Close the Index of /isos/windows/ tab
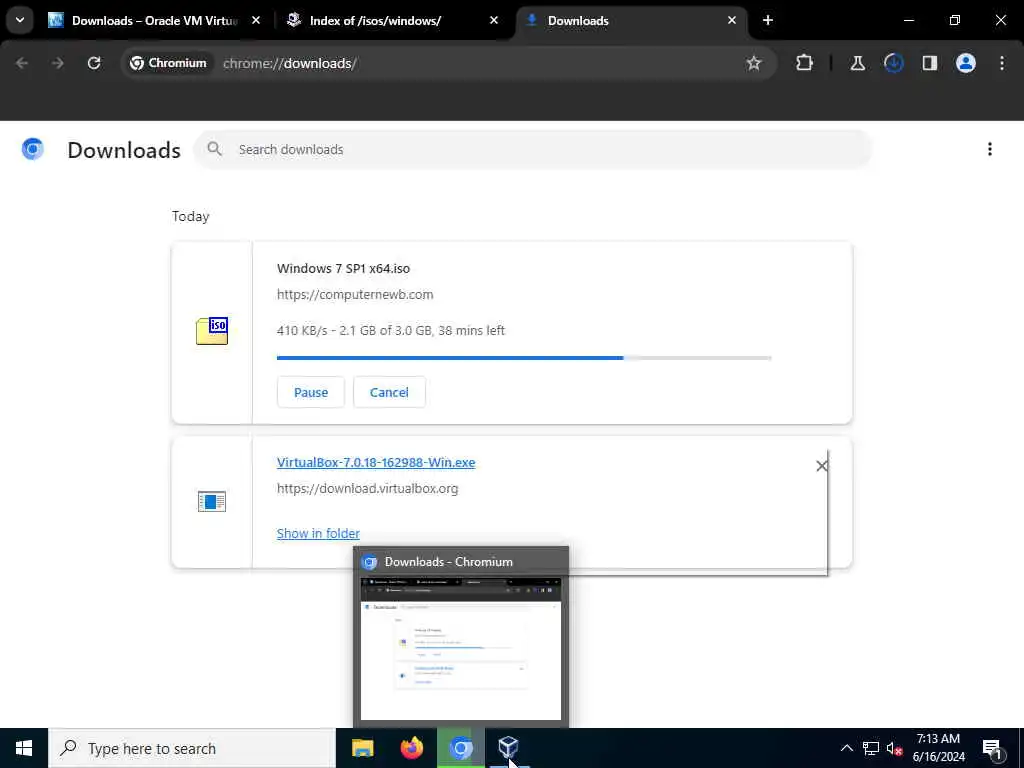This screenshot has height=768, width=1024. [x=494, y=20]
